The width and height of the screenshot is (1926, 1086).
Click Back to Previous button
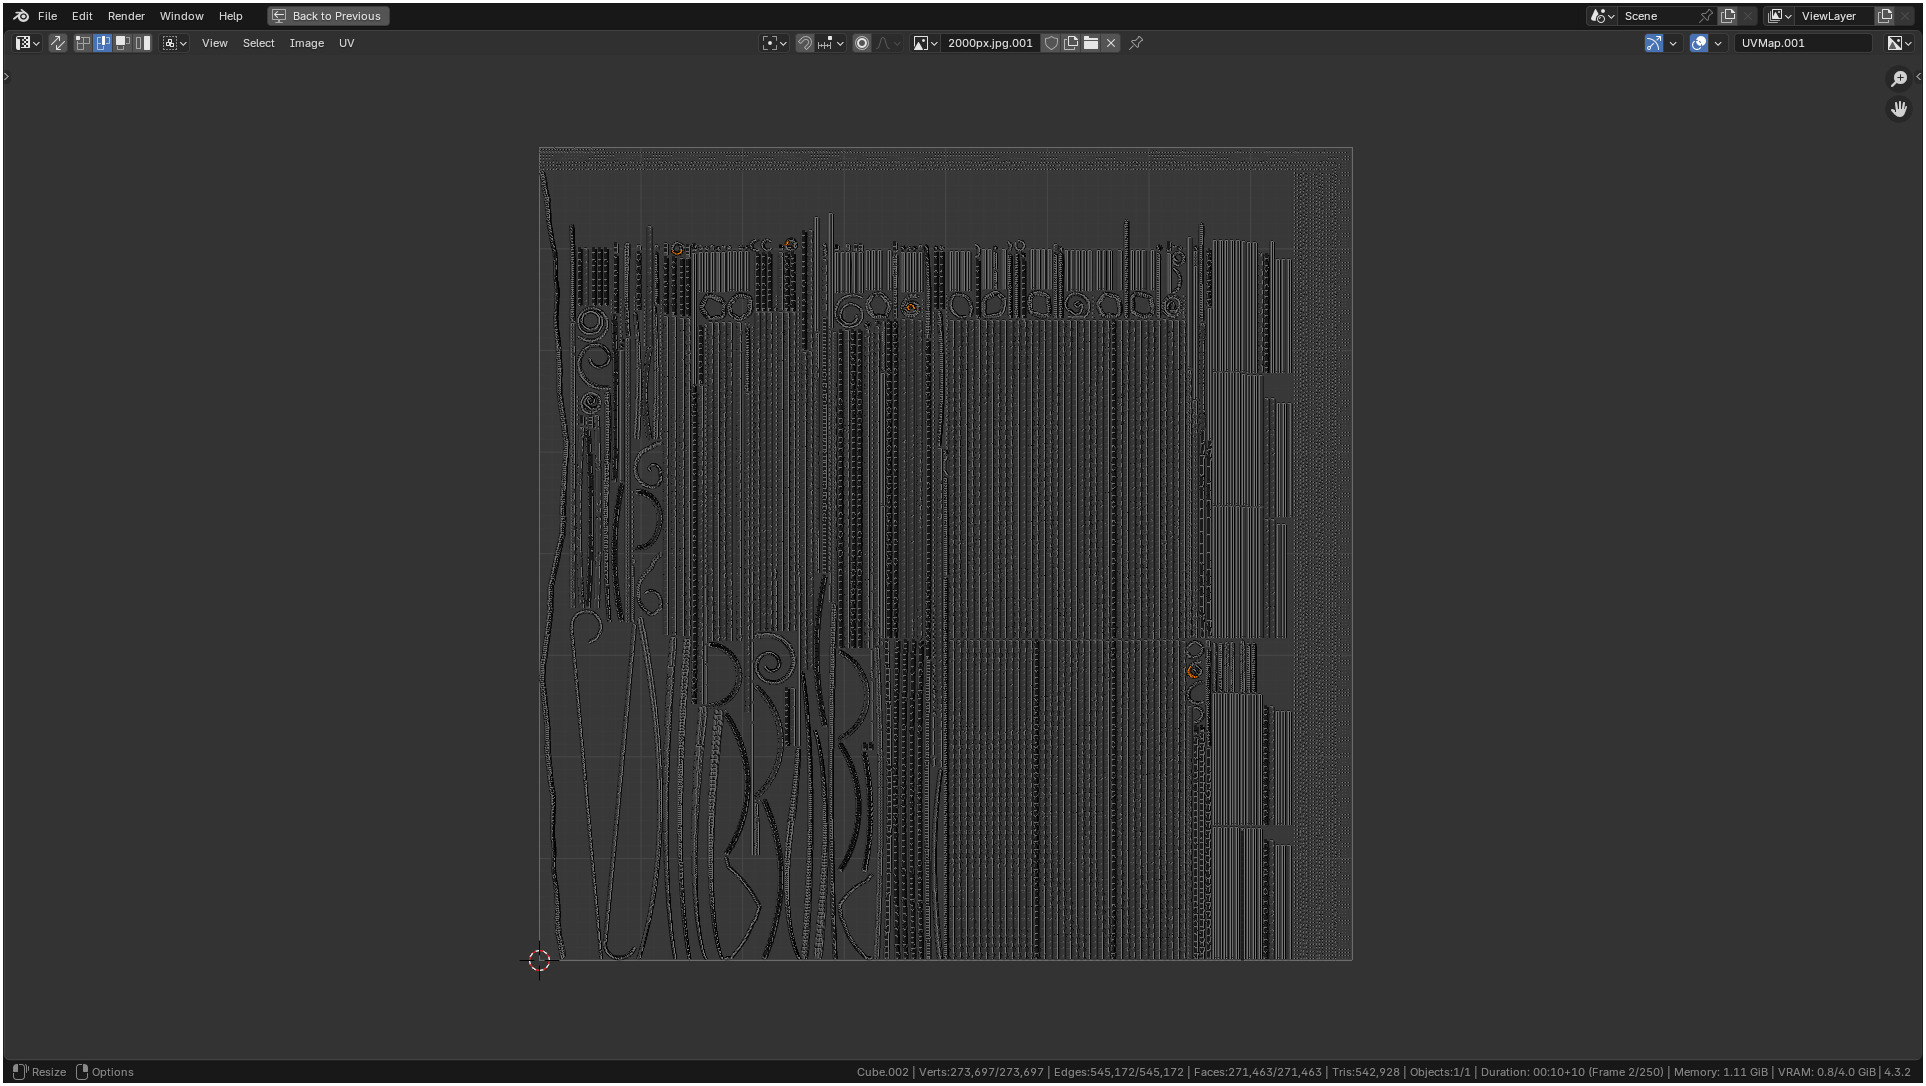328,16
